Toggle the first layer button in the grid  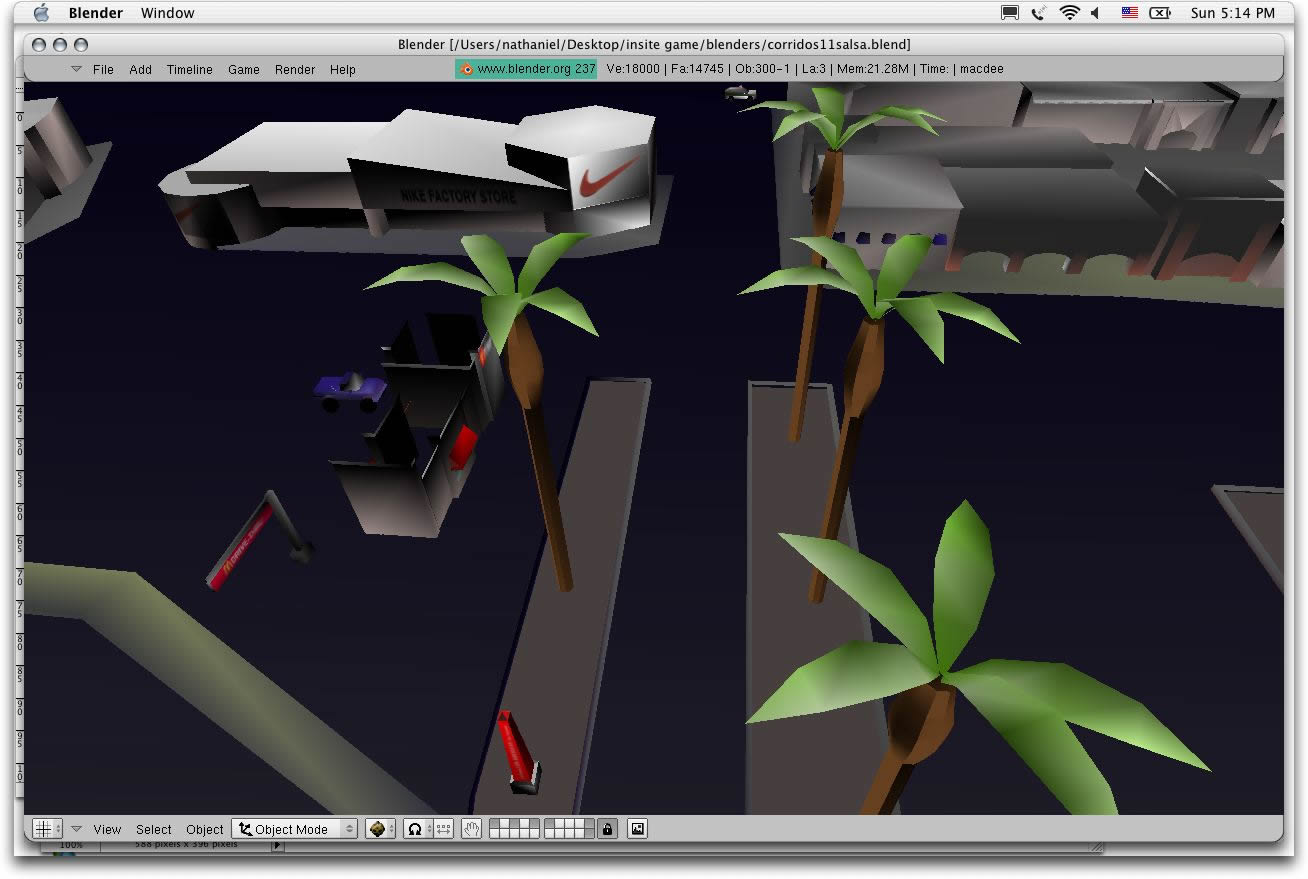point(494,824)
